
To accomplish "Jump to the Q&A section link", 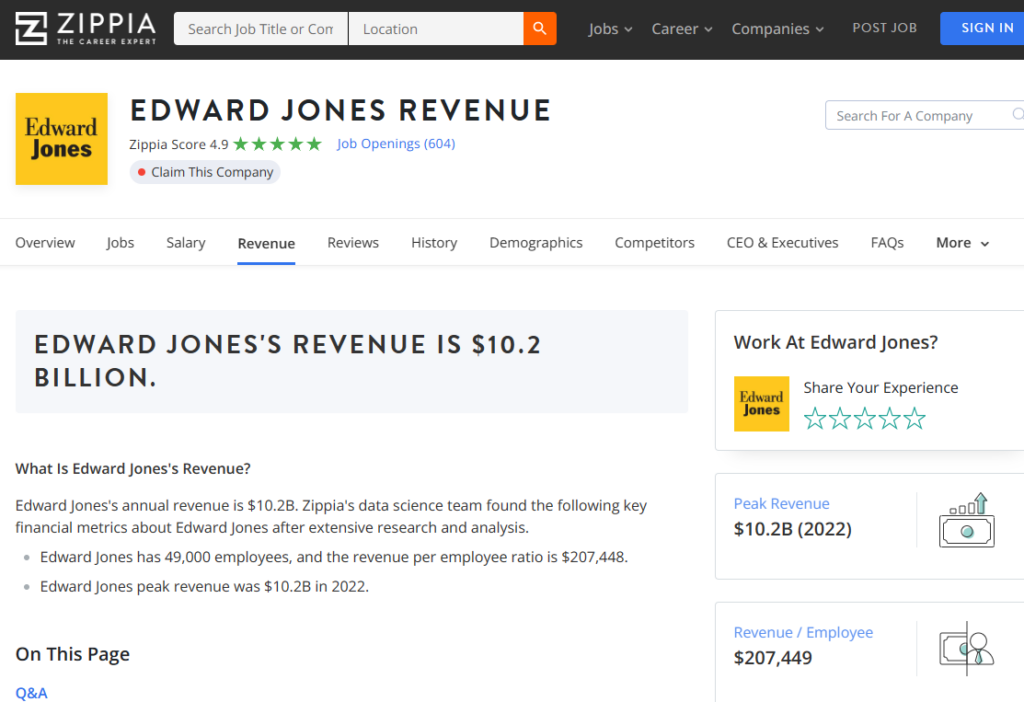I will (31, 692).
